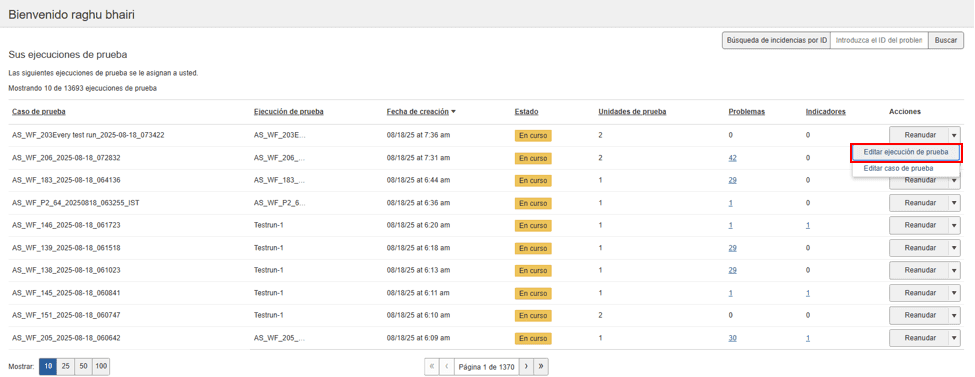This screenshot has height=377, width=975.
Task: Focus the issue ID search field
Action: click(x=879, y=40)
